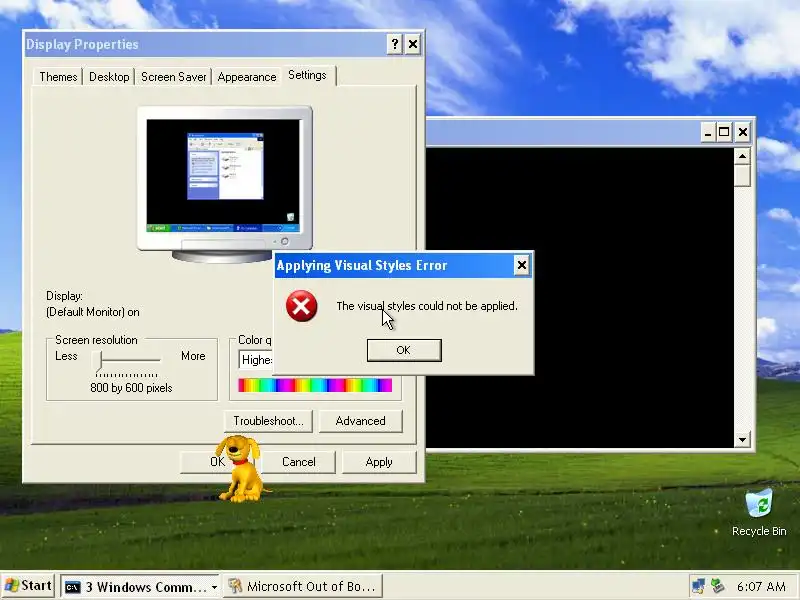This screenshot has width=800, height=600.
Task: Click the network computers tray icon
Action: [x=698, y=587]
